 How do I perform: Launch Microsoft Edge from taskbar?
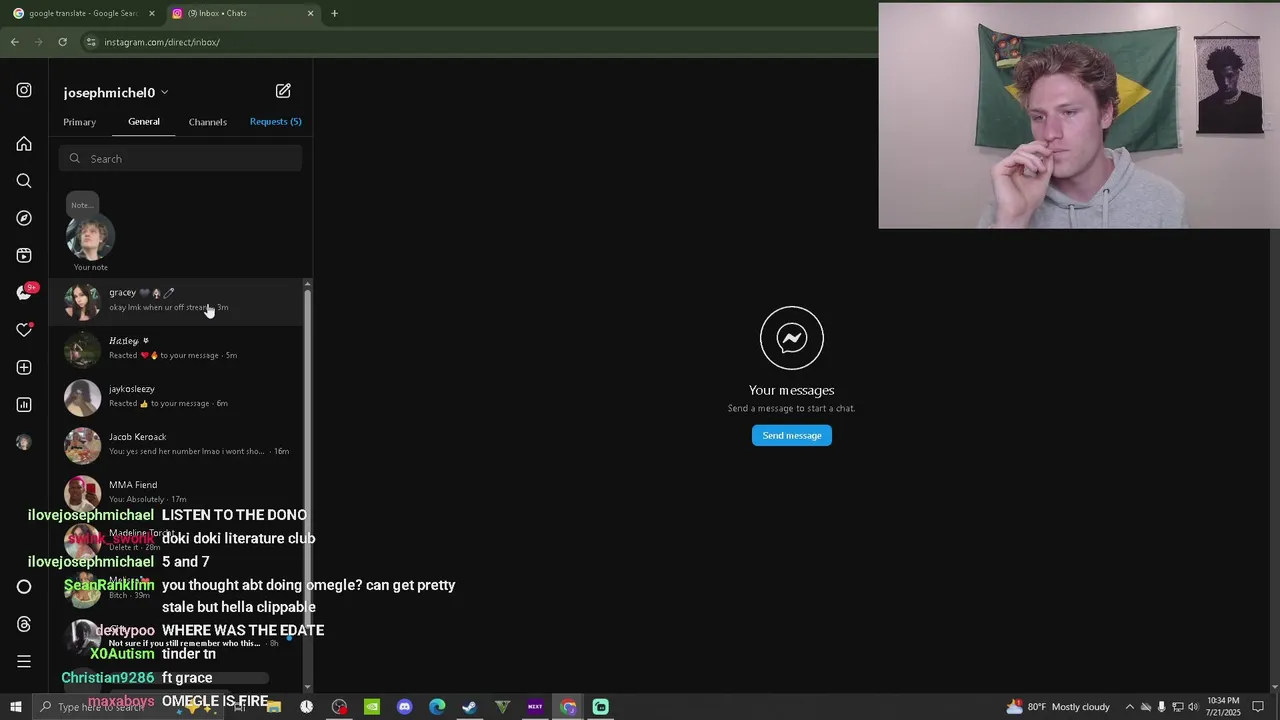[x=437, y=707]
